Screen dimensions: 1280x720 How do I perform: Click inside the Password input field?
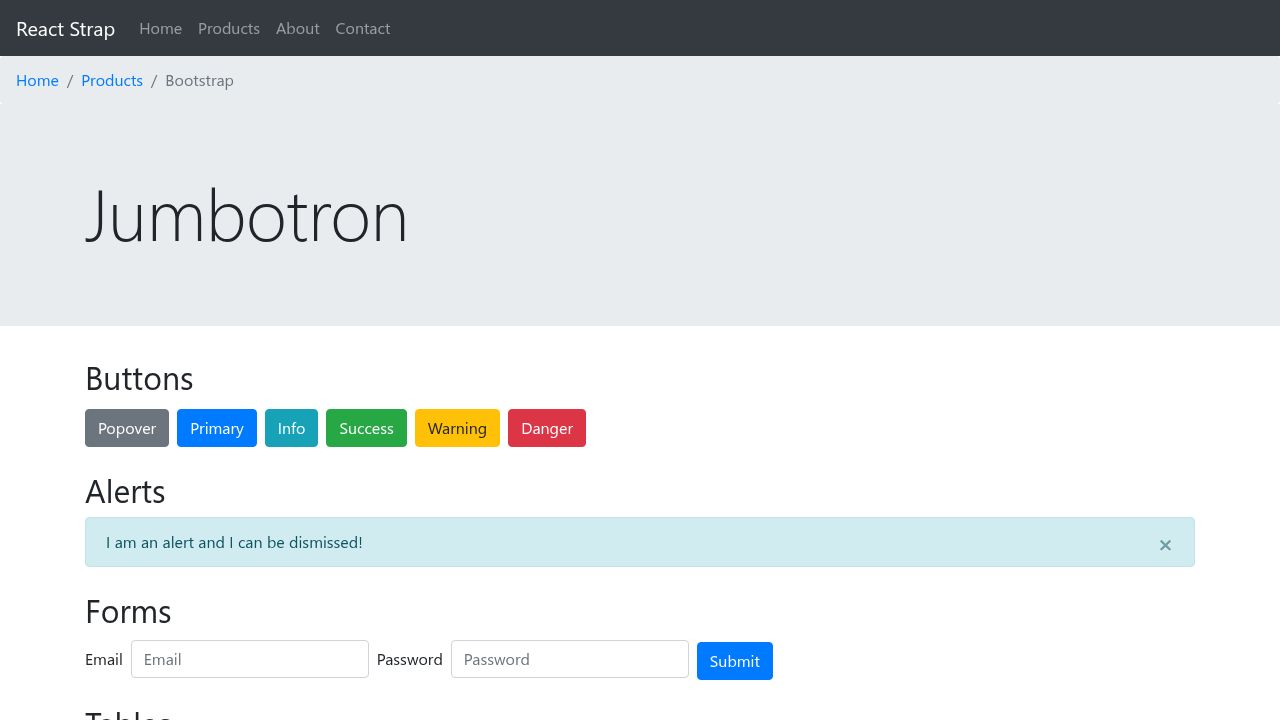[x=570, y=659]
